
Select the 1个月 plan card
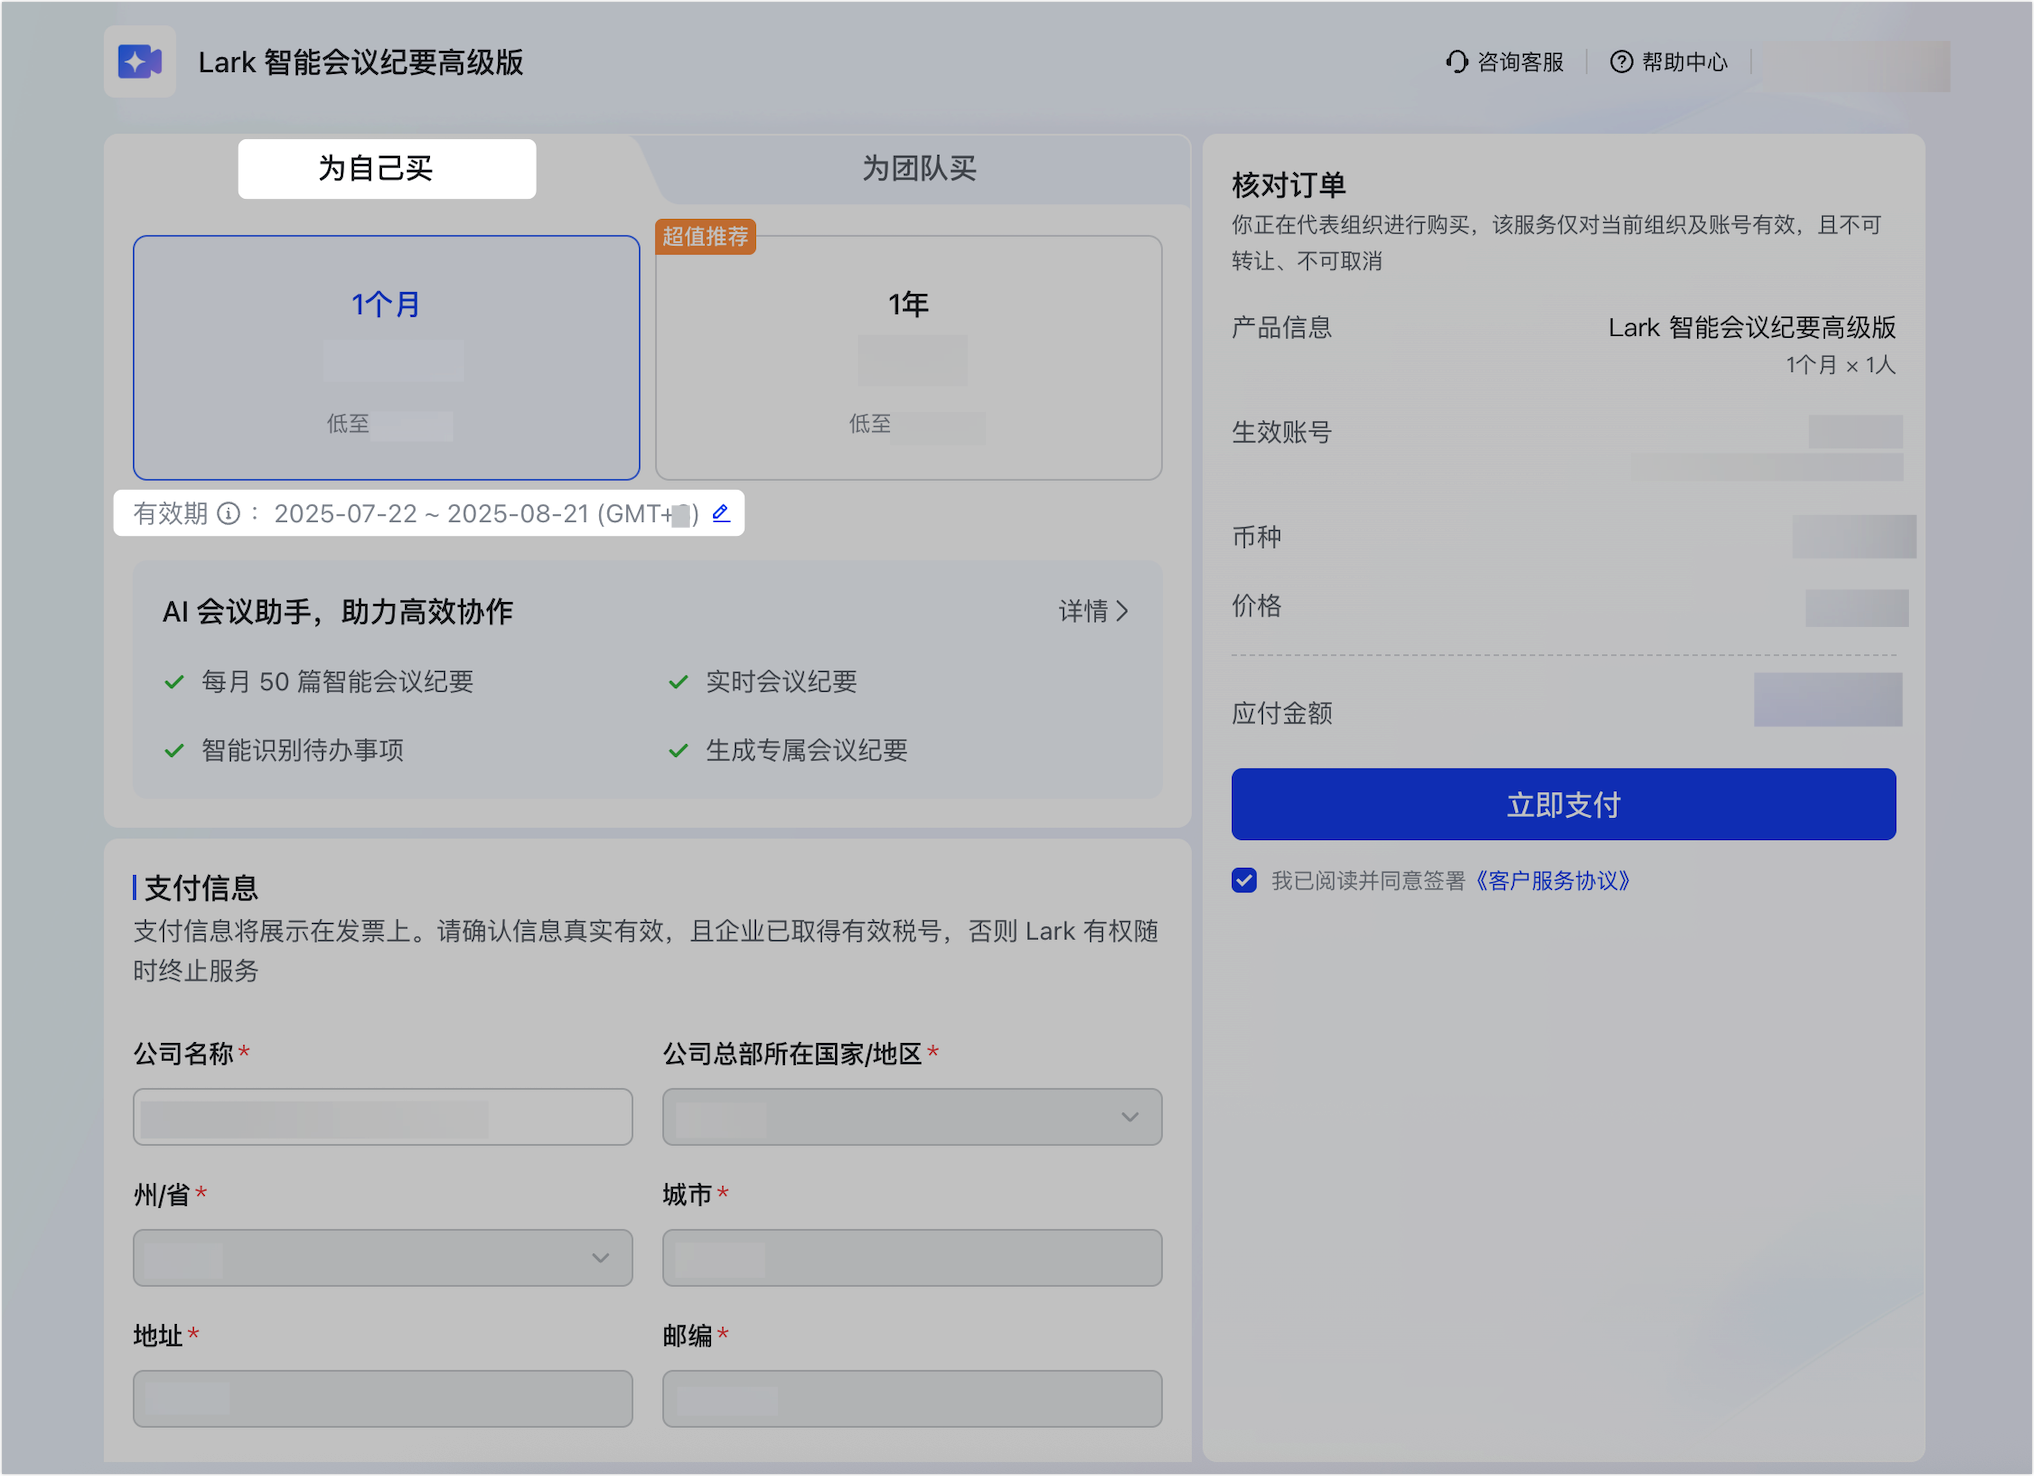[x=387, y=358]
